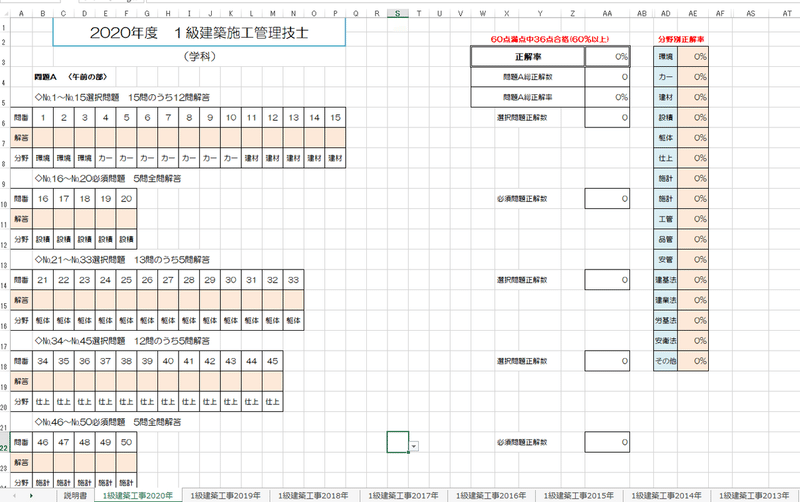Click the No.34~No.45選択問題 heading text
Image resolution: width=800 pixels, height=502 pixels.
pos(122,341)
